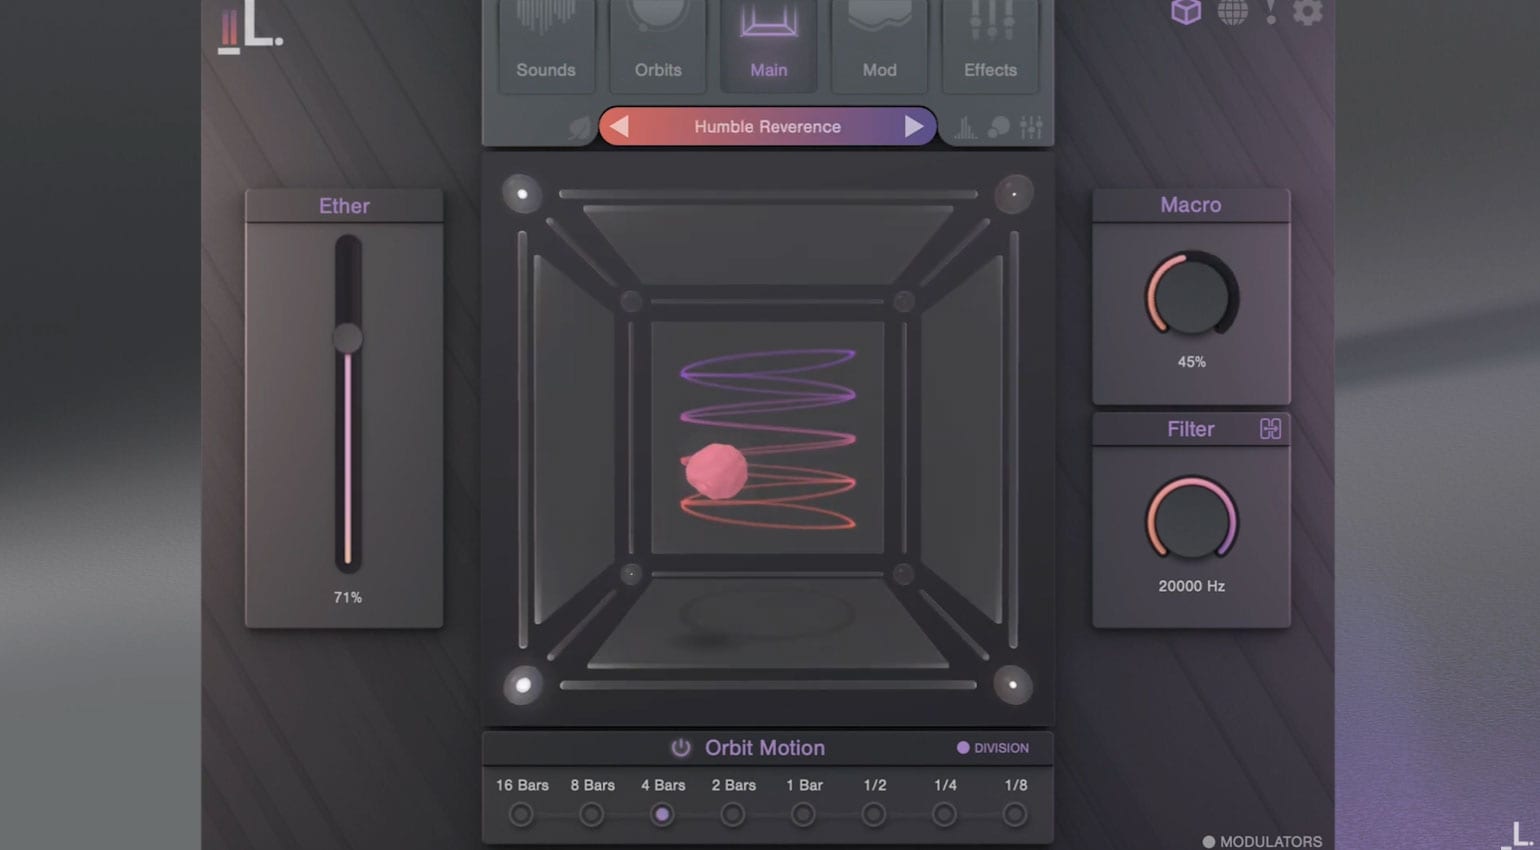
Task: Click the MODULATORS button bottom right
Action: [1263, 841]
